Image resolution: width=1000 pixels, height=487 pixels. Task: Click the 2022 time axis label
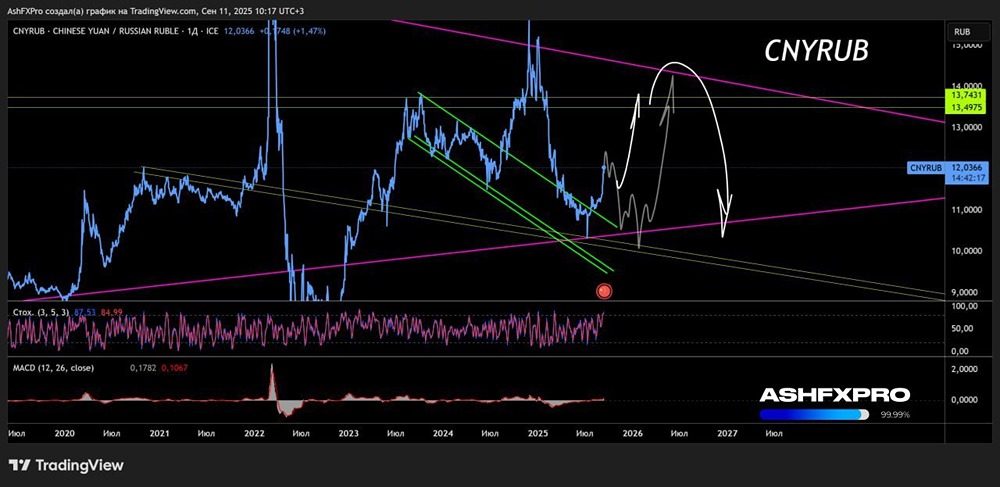tap(254, 433)
